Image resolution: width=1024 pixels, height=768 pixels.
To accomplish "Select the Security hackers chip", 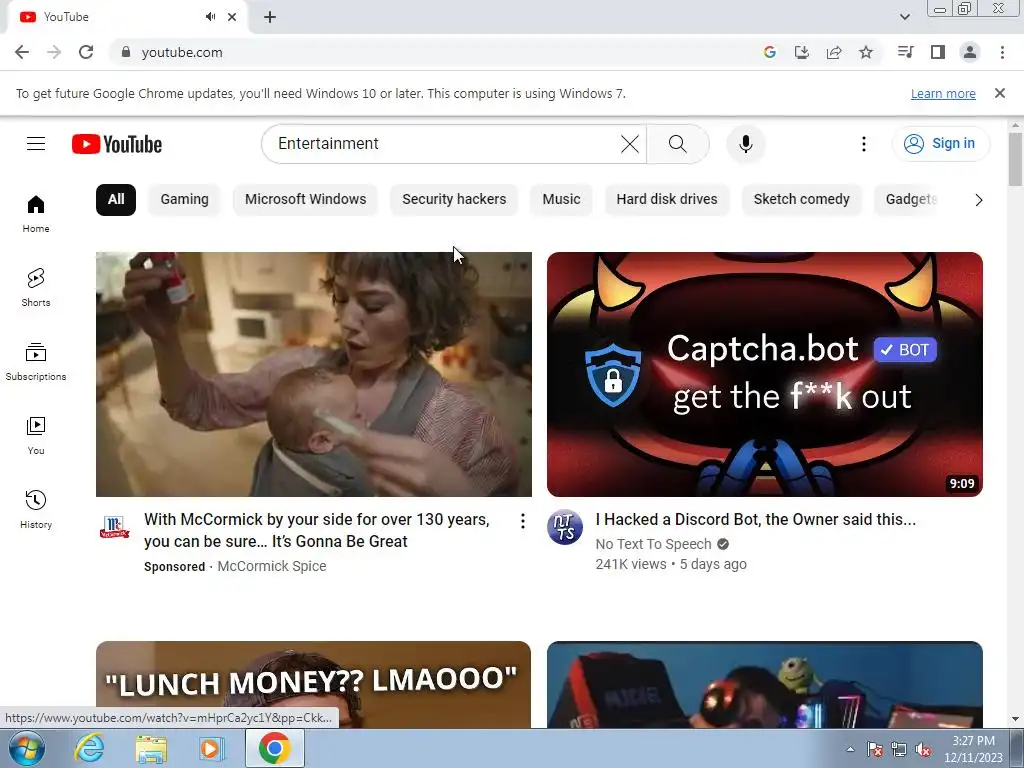I will pyautogui.click(x=454, y=200).
